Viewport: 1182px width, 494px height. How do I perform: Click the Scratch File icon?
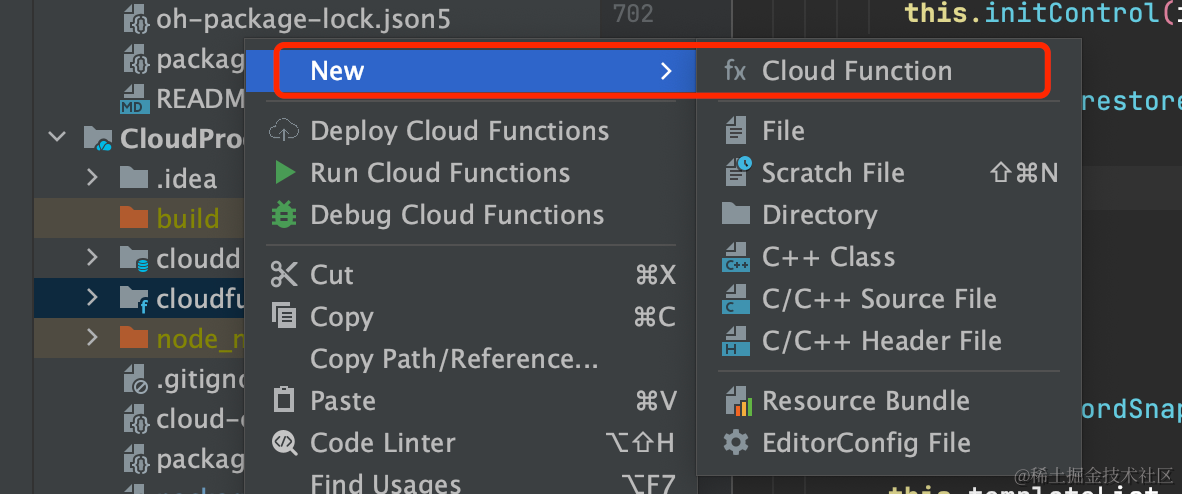(737, 172)
